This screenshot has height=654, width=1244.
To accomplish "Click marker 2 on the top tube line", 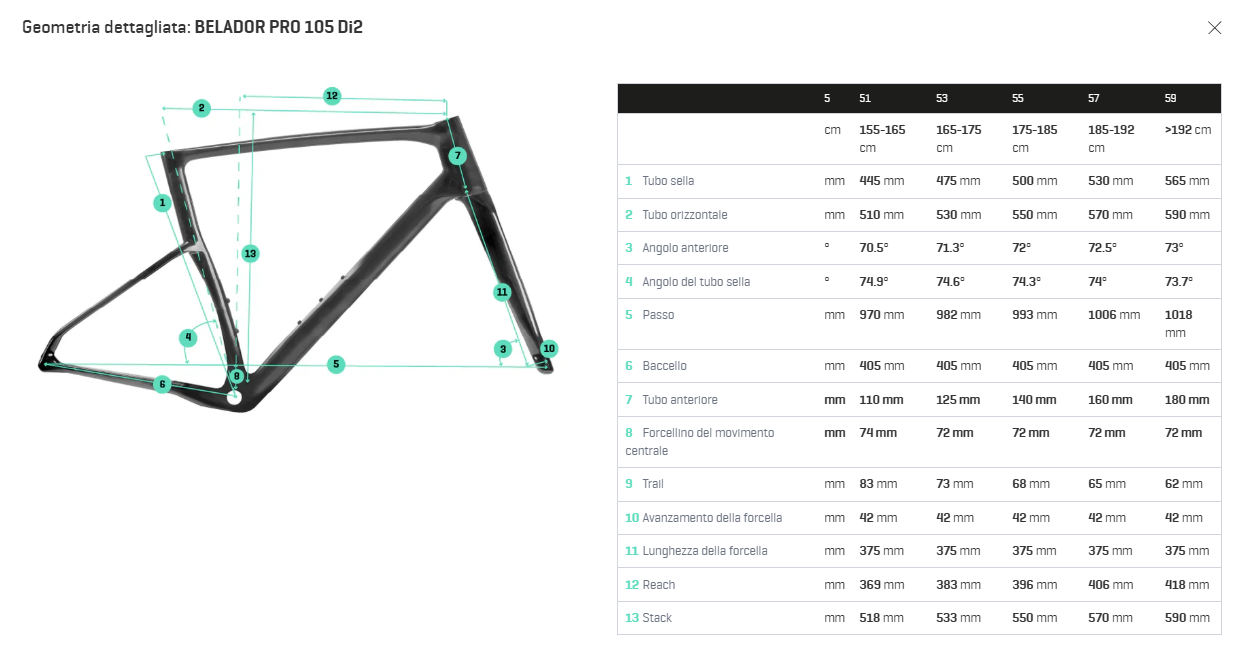I will [201, 108].
